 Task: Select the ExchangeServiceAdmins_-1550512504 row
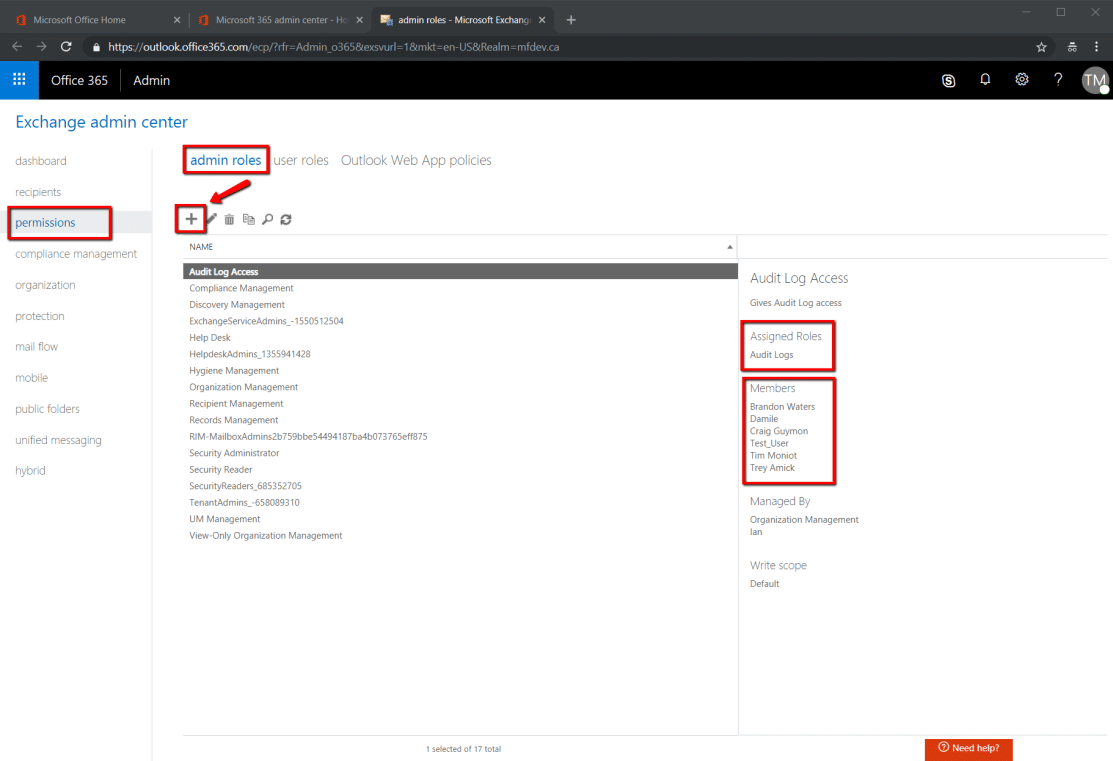click(x=460, y=321)
